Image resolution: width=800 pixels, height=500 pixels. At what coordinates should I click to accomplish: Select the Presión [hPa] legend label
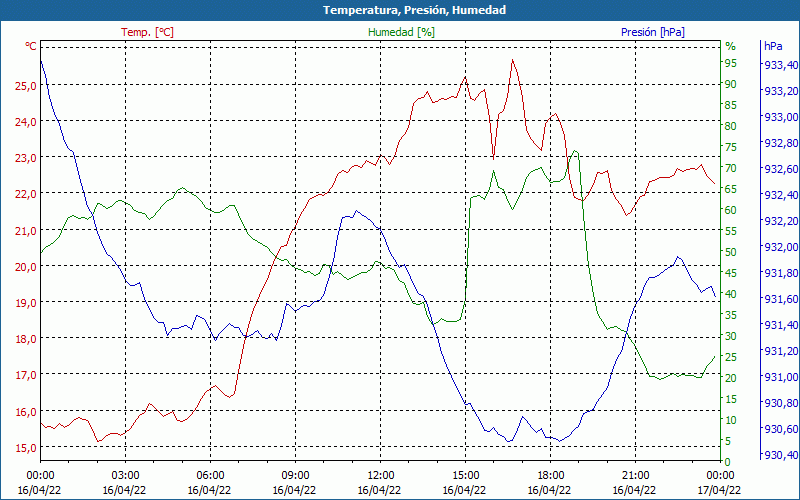[x=653, y=32]
